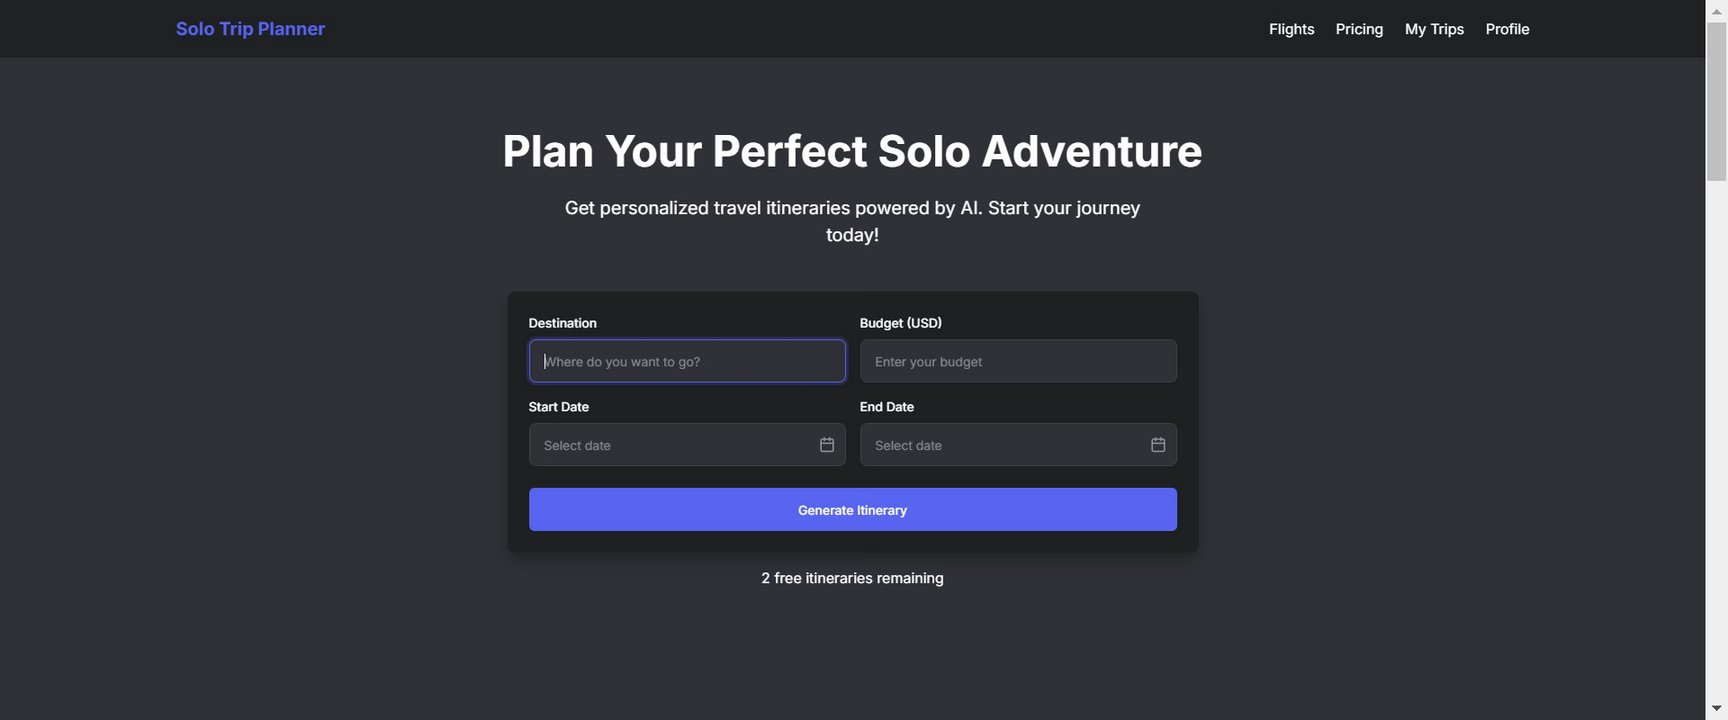Click the End Date label

pyautogui.click(x=886, y=407)
